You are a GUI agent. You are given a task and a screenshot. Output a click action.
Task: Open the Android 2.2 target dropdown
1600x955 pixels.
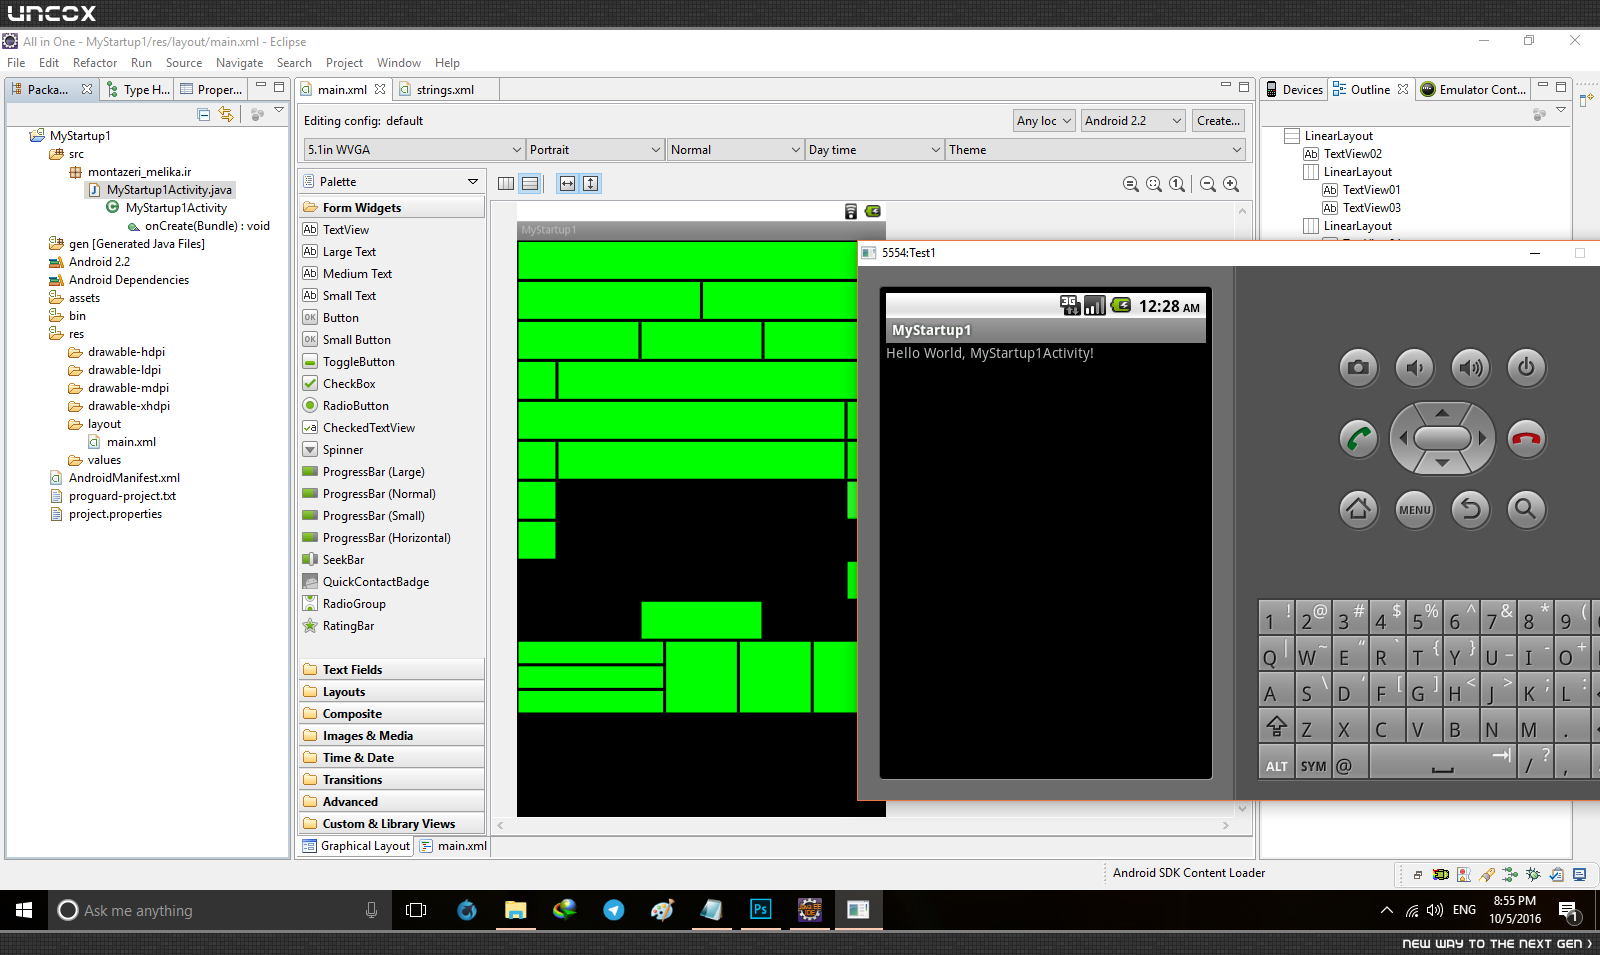point(1133,121)
